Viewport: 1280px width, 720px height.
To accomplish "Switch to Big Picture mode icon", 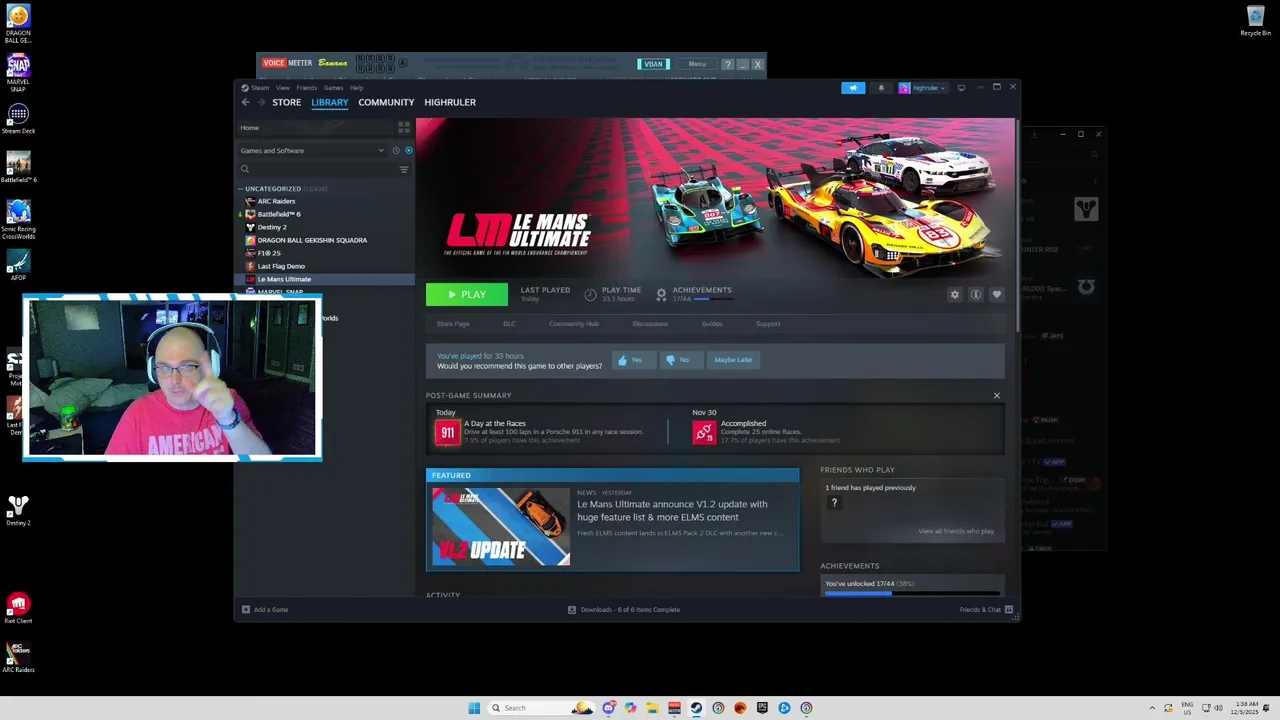I will tap(961, 88).
